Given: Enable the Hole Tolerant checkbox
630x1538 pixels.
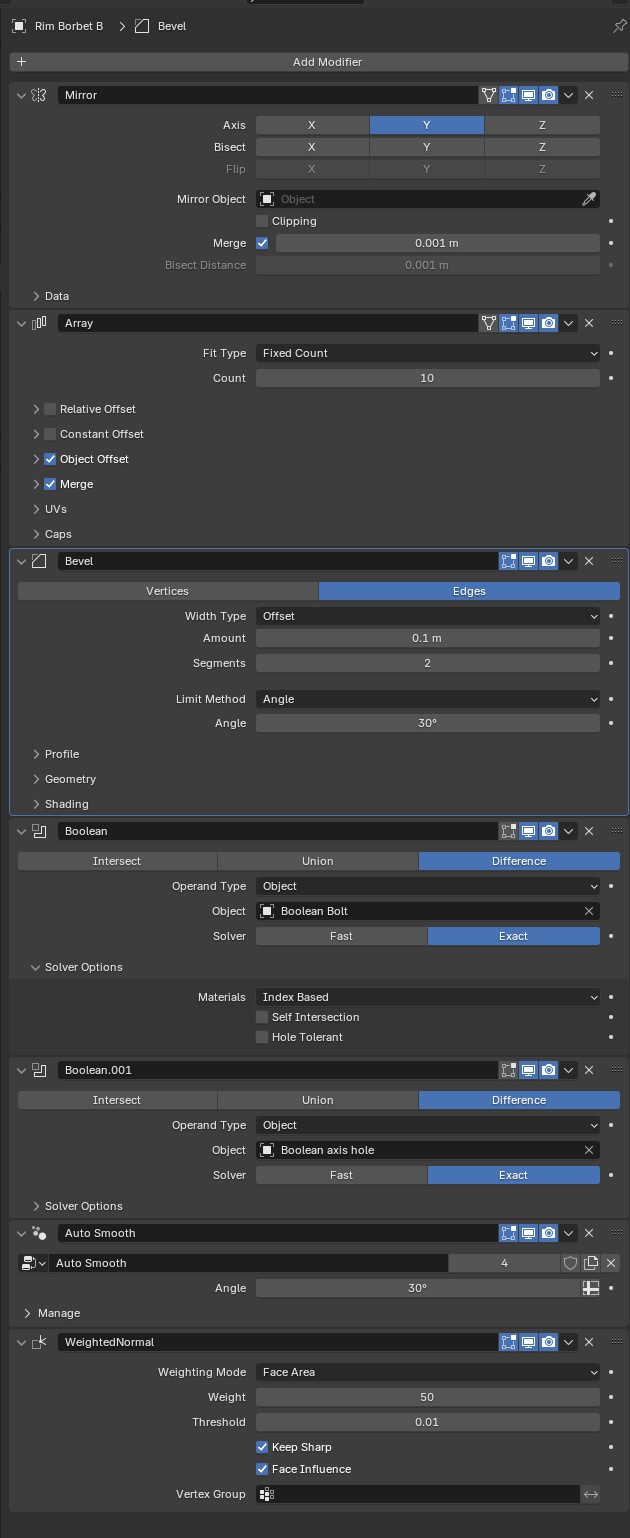Looking at the screenshot, I should click(262, 1037).
